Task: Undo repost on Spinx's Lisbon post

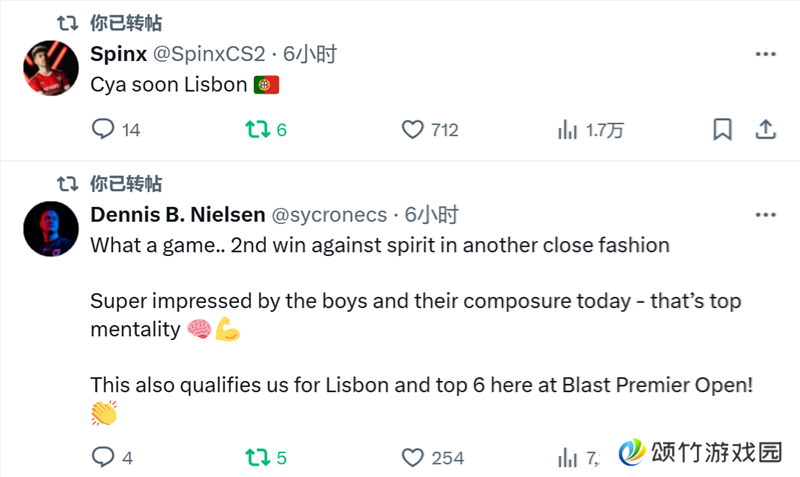Action: [x=266, y=130]
